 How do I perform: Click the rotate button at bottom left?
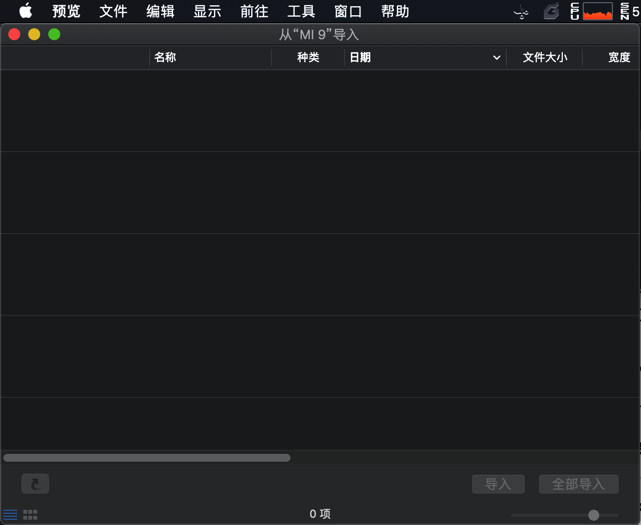click(35, 484)
